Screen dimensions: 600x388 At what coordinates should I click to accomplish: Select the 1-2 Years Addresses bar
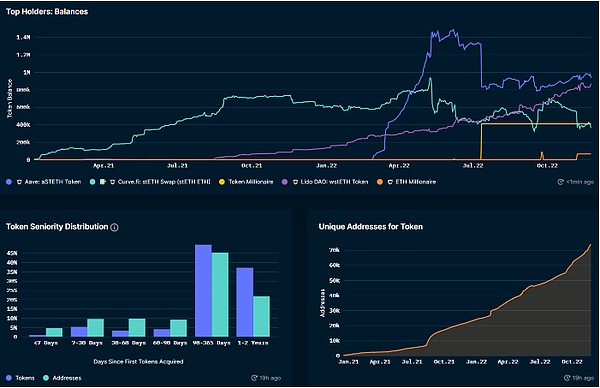[261, 316]
